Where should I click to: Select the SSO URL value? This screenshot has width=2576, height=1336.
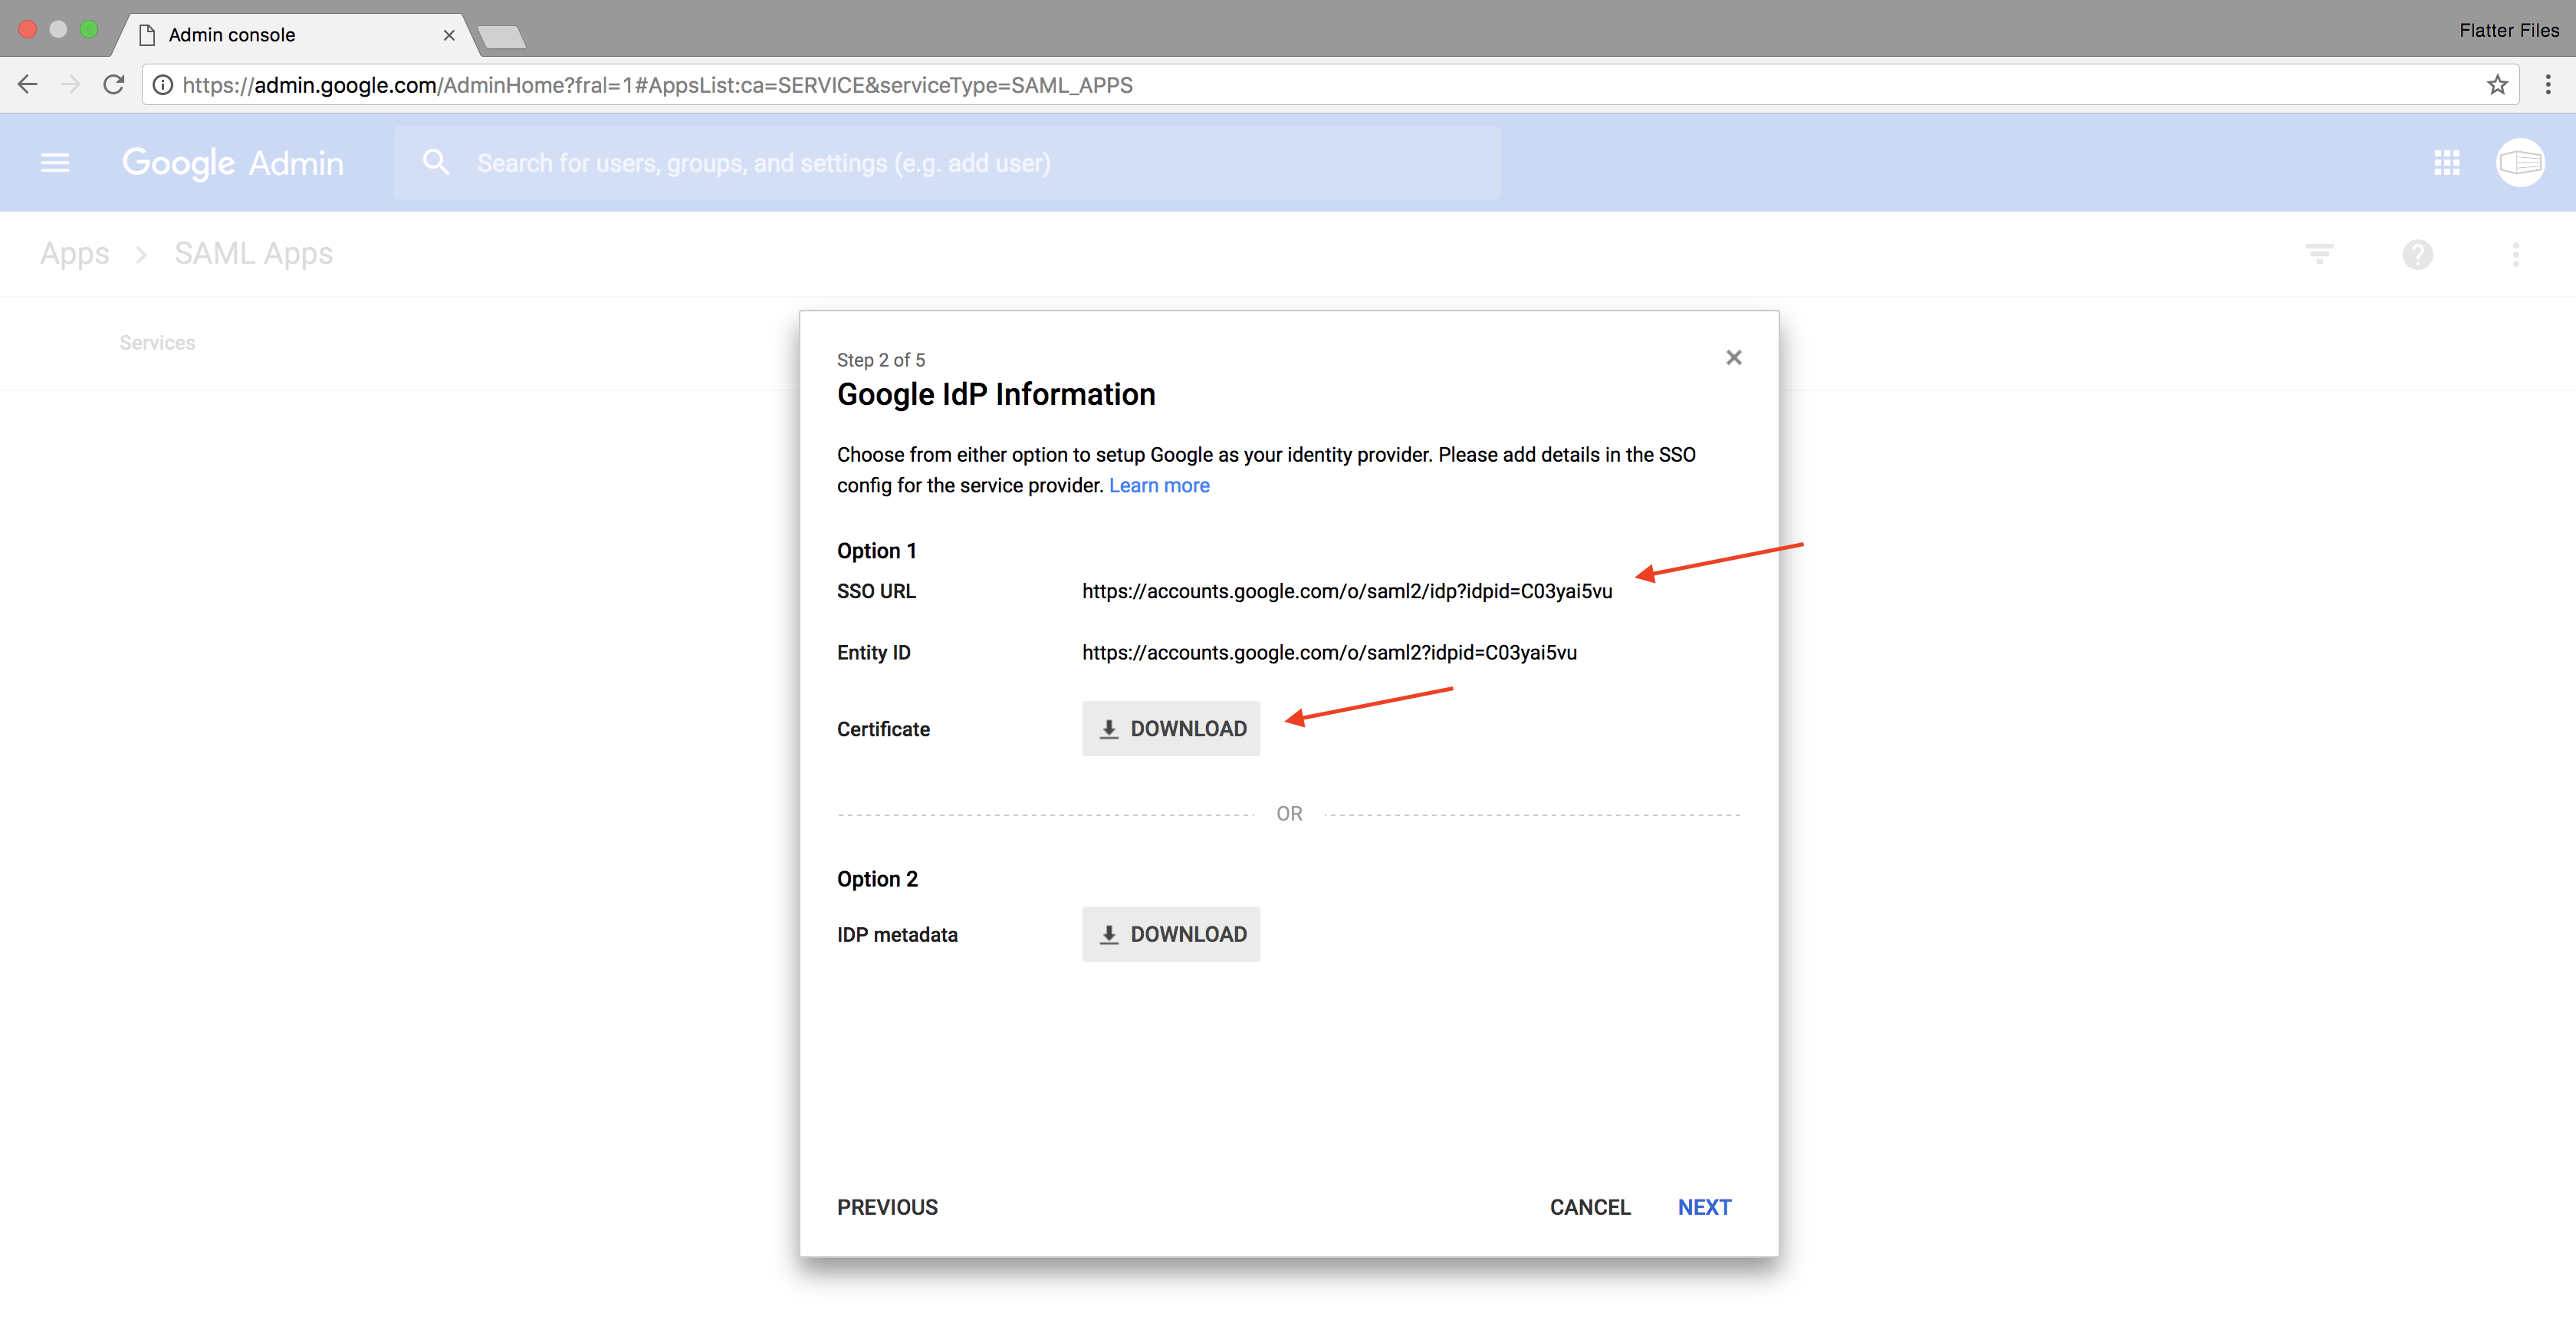pyautogui.click(x=1347, y=591)
